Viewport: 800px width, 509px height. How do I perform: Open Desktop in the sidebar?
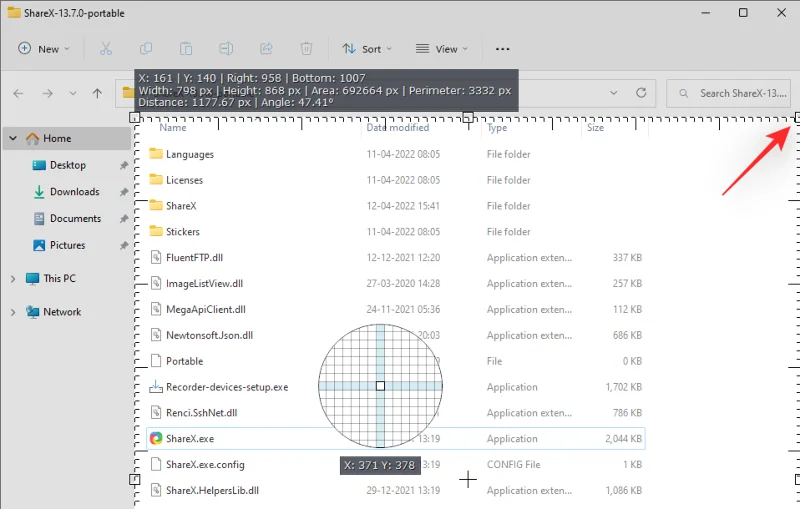[x=68, y=165]
